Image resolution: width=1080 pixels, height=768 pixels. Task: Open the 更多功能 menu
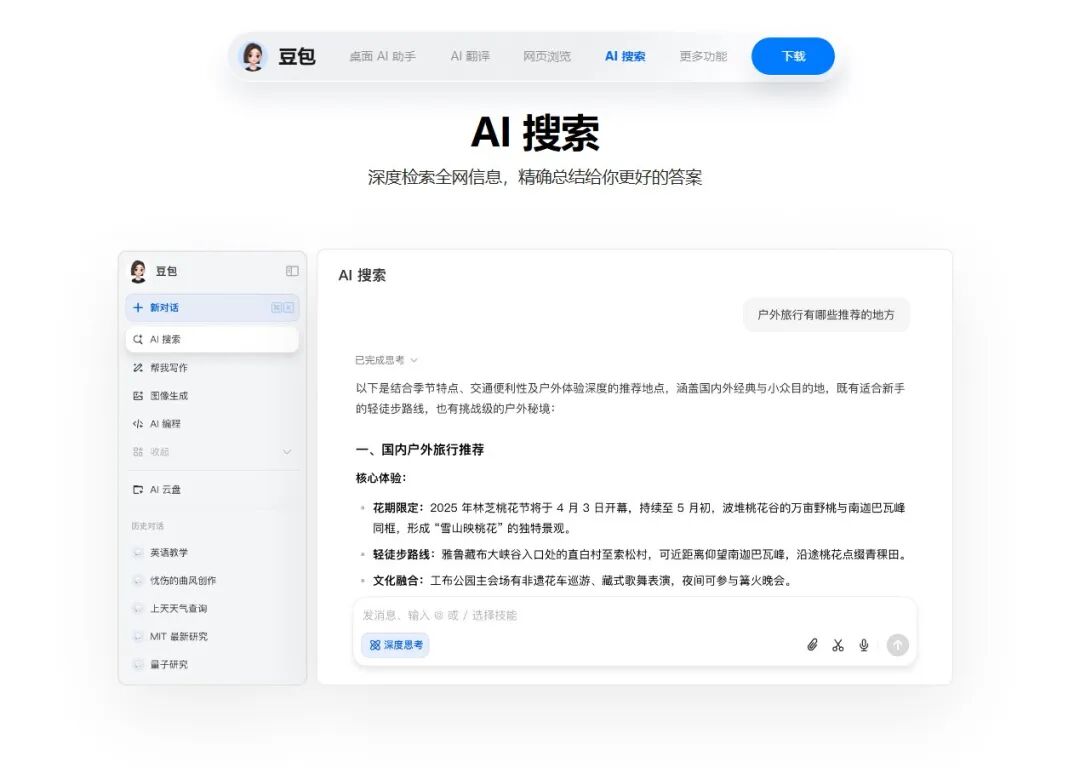click(x=704, y=56)
